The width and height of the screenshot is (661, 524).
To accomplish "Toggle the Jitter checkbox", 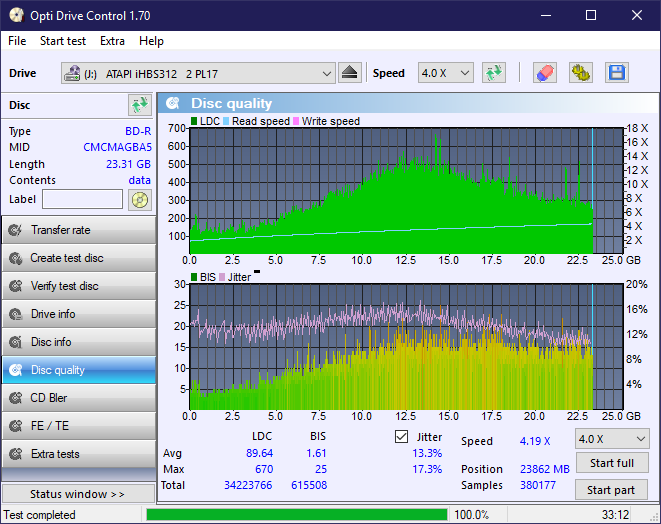I will pos(402,437).
